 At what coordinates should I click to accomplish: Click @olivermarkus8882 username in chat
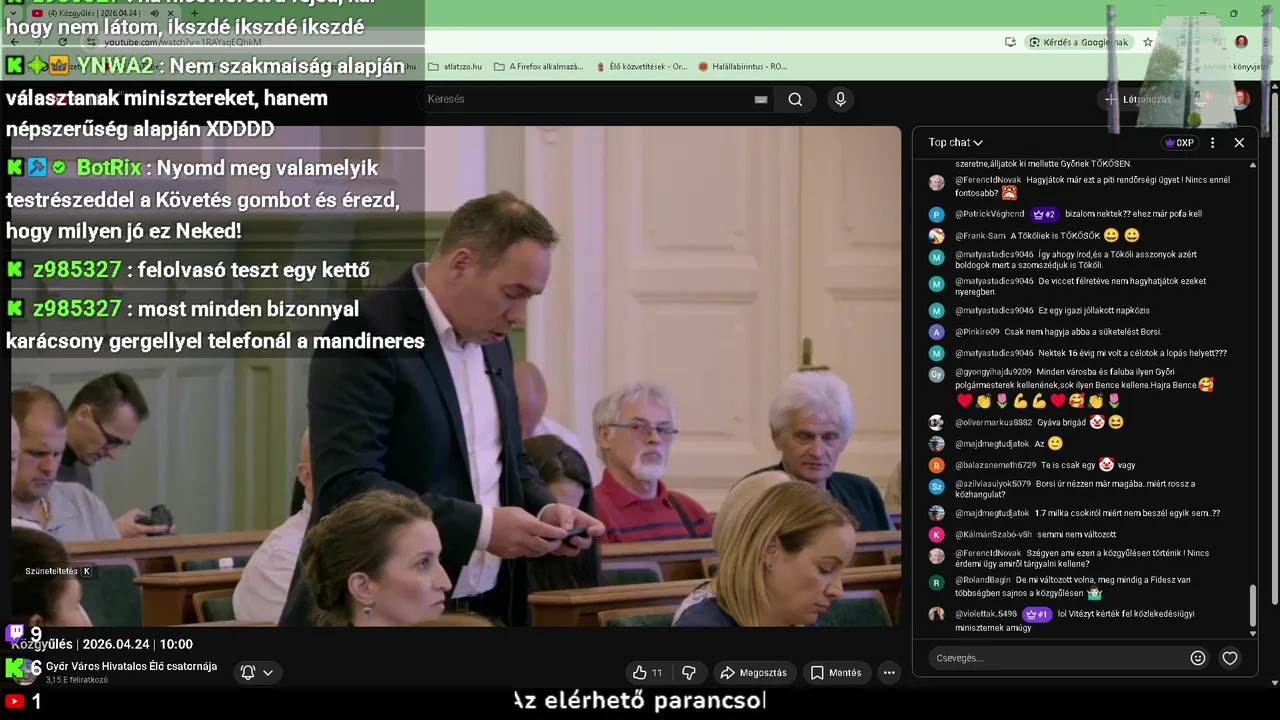993,423
